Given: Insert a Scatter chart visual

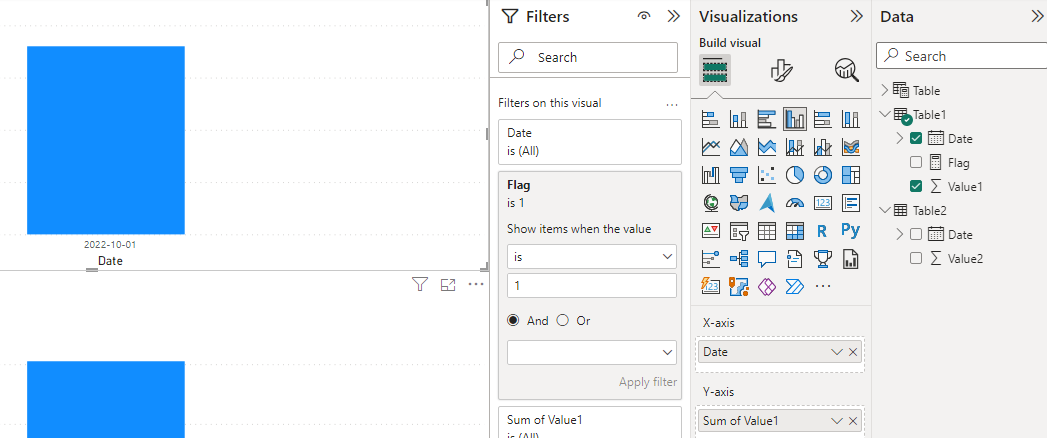Looking at the screenshot, I should [x=767, y=175].
